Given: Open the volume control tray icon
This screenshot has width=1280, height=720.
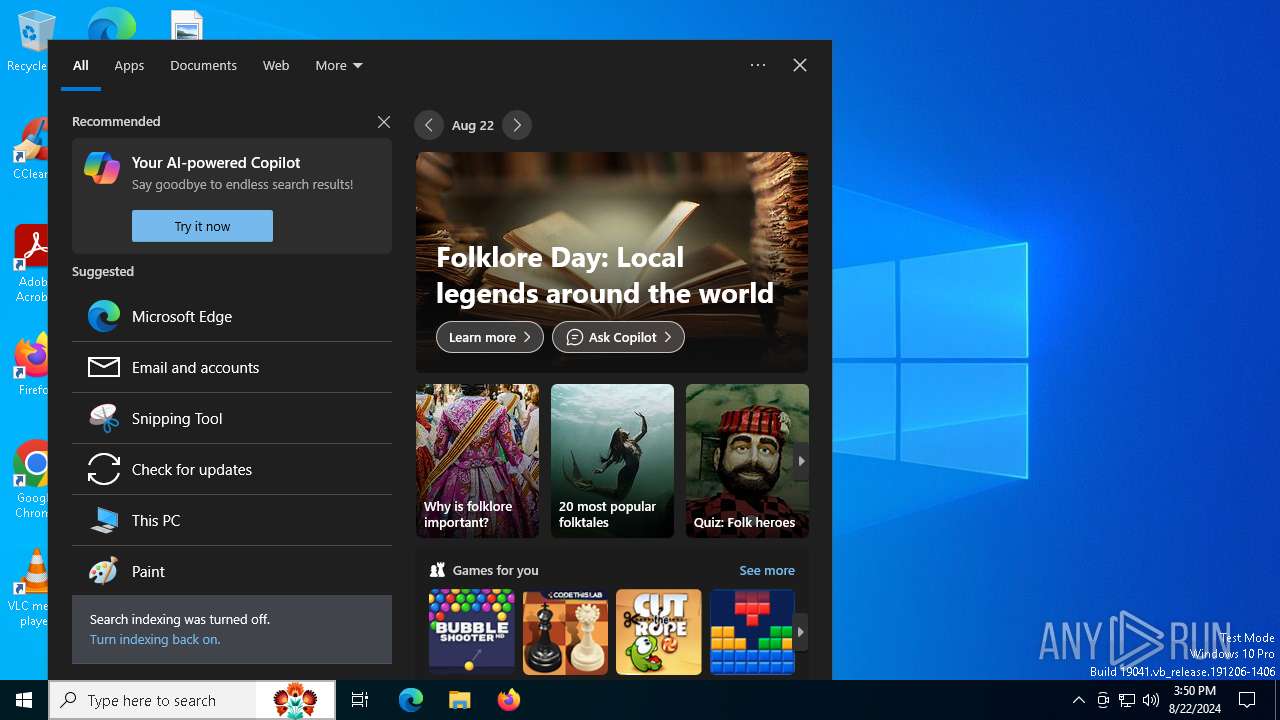Looking at the screenshot, I should click(1151, 700).
